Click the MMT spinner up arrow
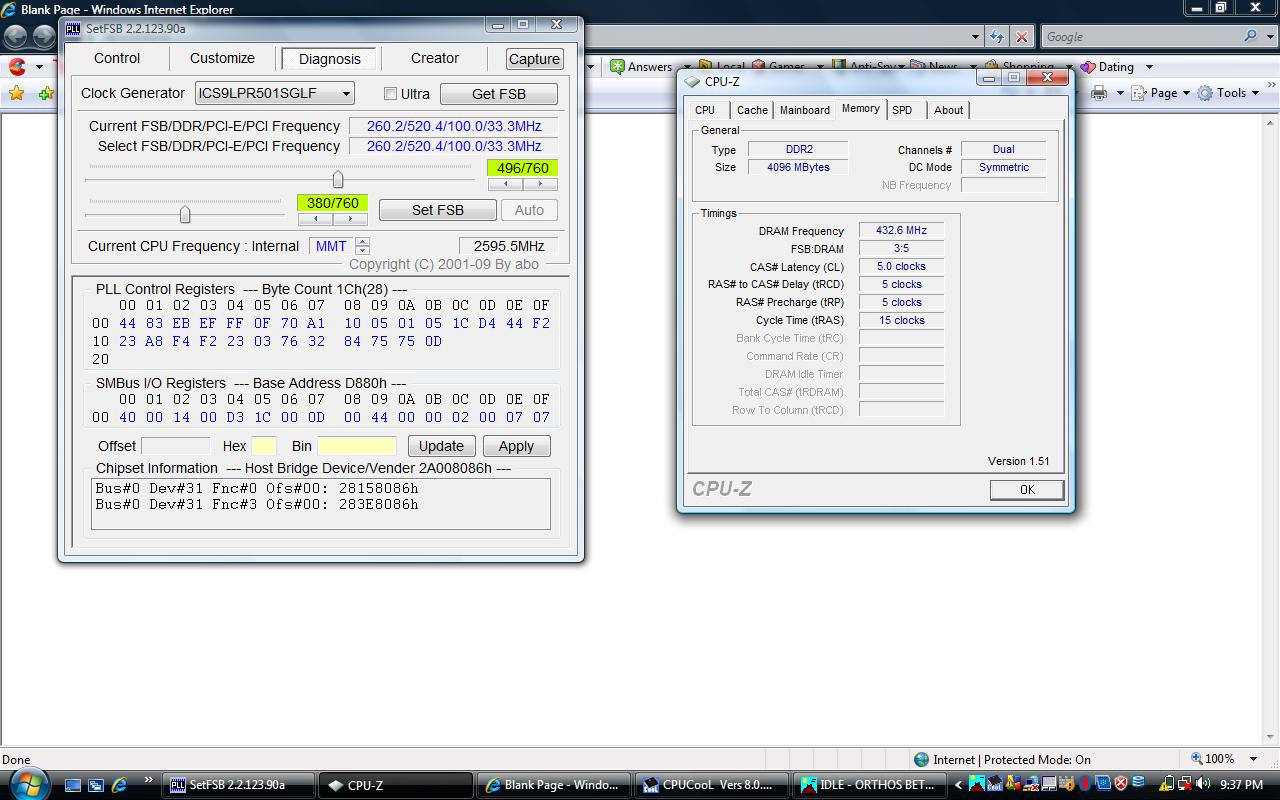 coord(362,241)
